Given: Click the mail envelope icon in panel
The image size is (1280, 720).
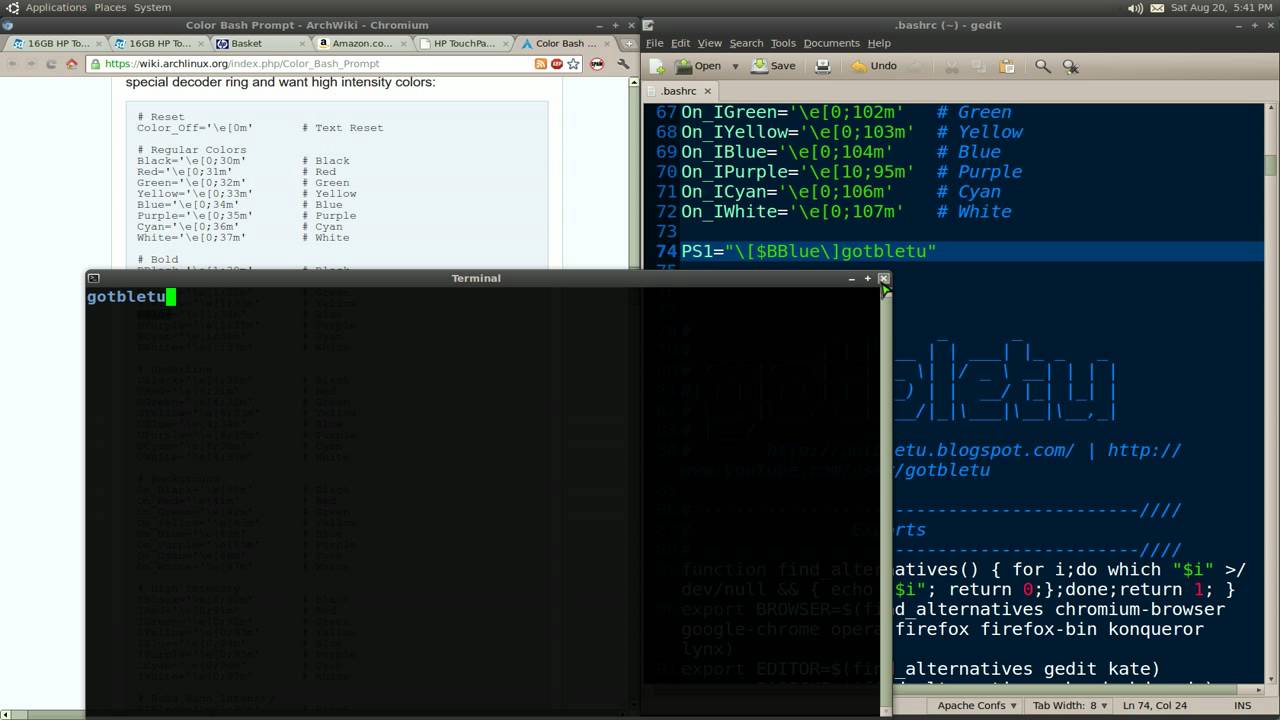Looking at the screenshot, I should point(1157,8).
